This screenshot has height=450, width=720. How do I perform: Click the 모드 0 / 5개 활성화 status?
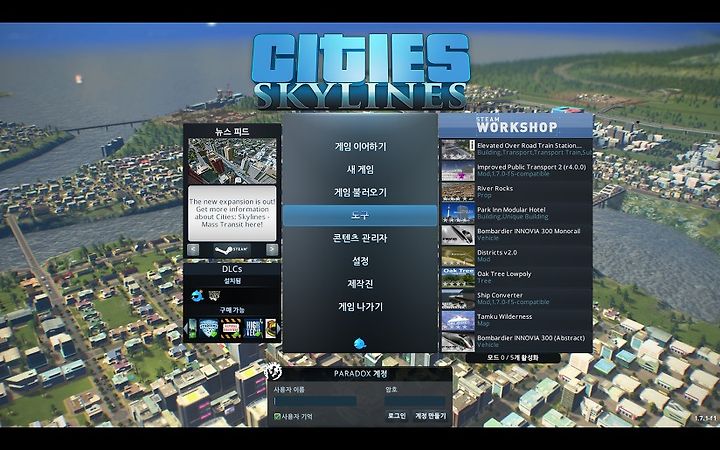(x=513, y=357)
